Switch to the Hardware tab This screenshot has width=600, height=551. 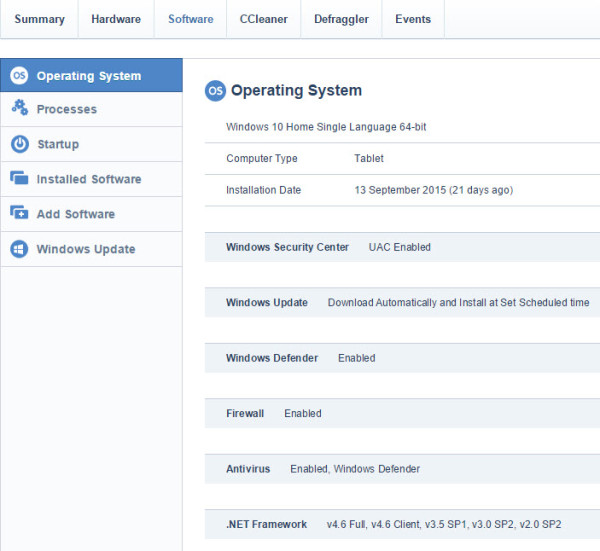tap(116, 19)
